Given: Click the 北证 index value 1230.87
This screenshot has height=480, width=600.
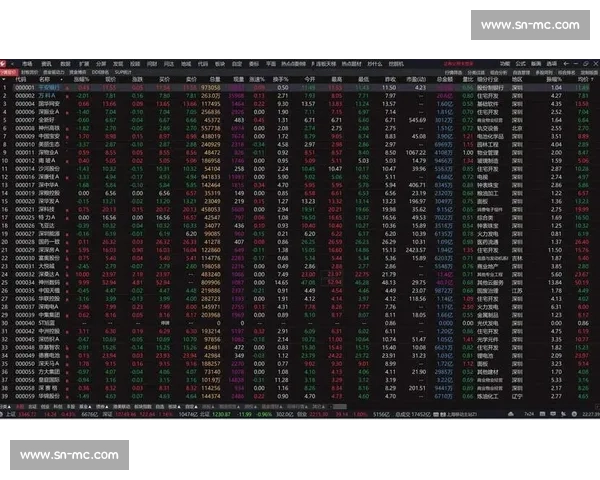Looking at the screenshot, I should pyautogui.click(x=222, y=414).
